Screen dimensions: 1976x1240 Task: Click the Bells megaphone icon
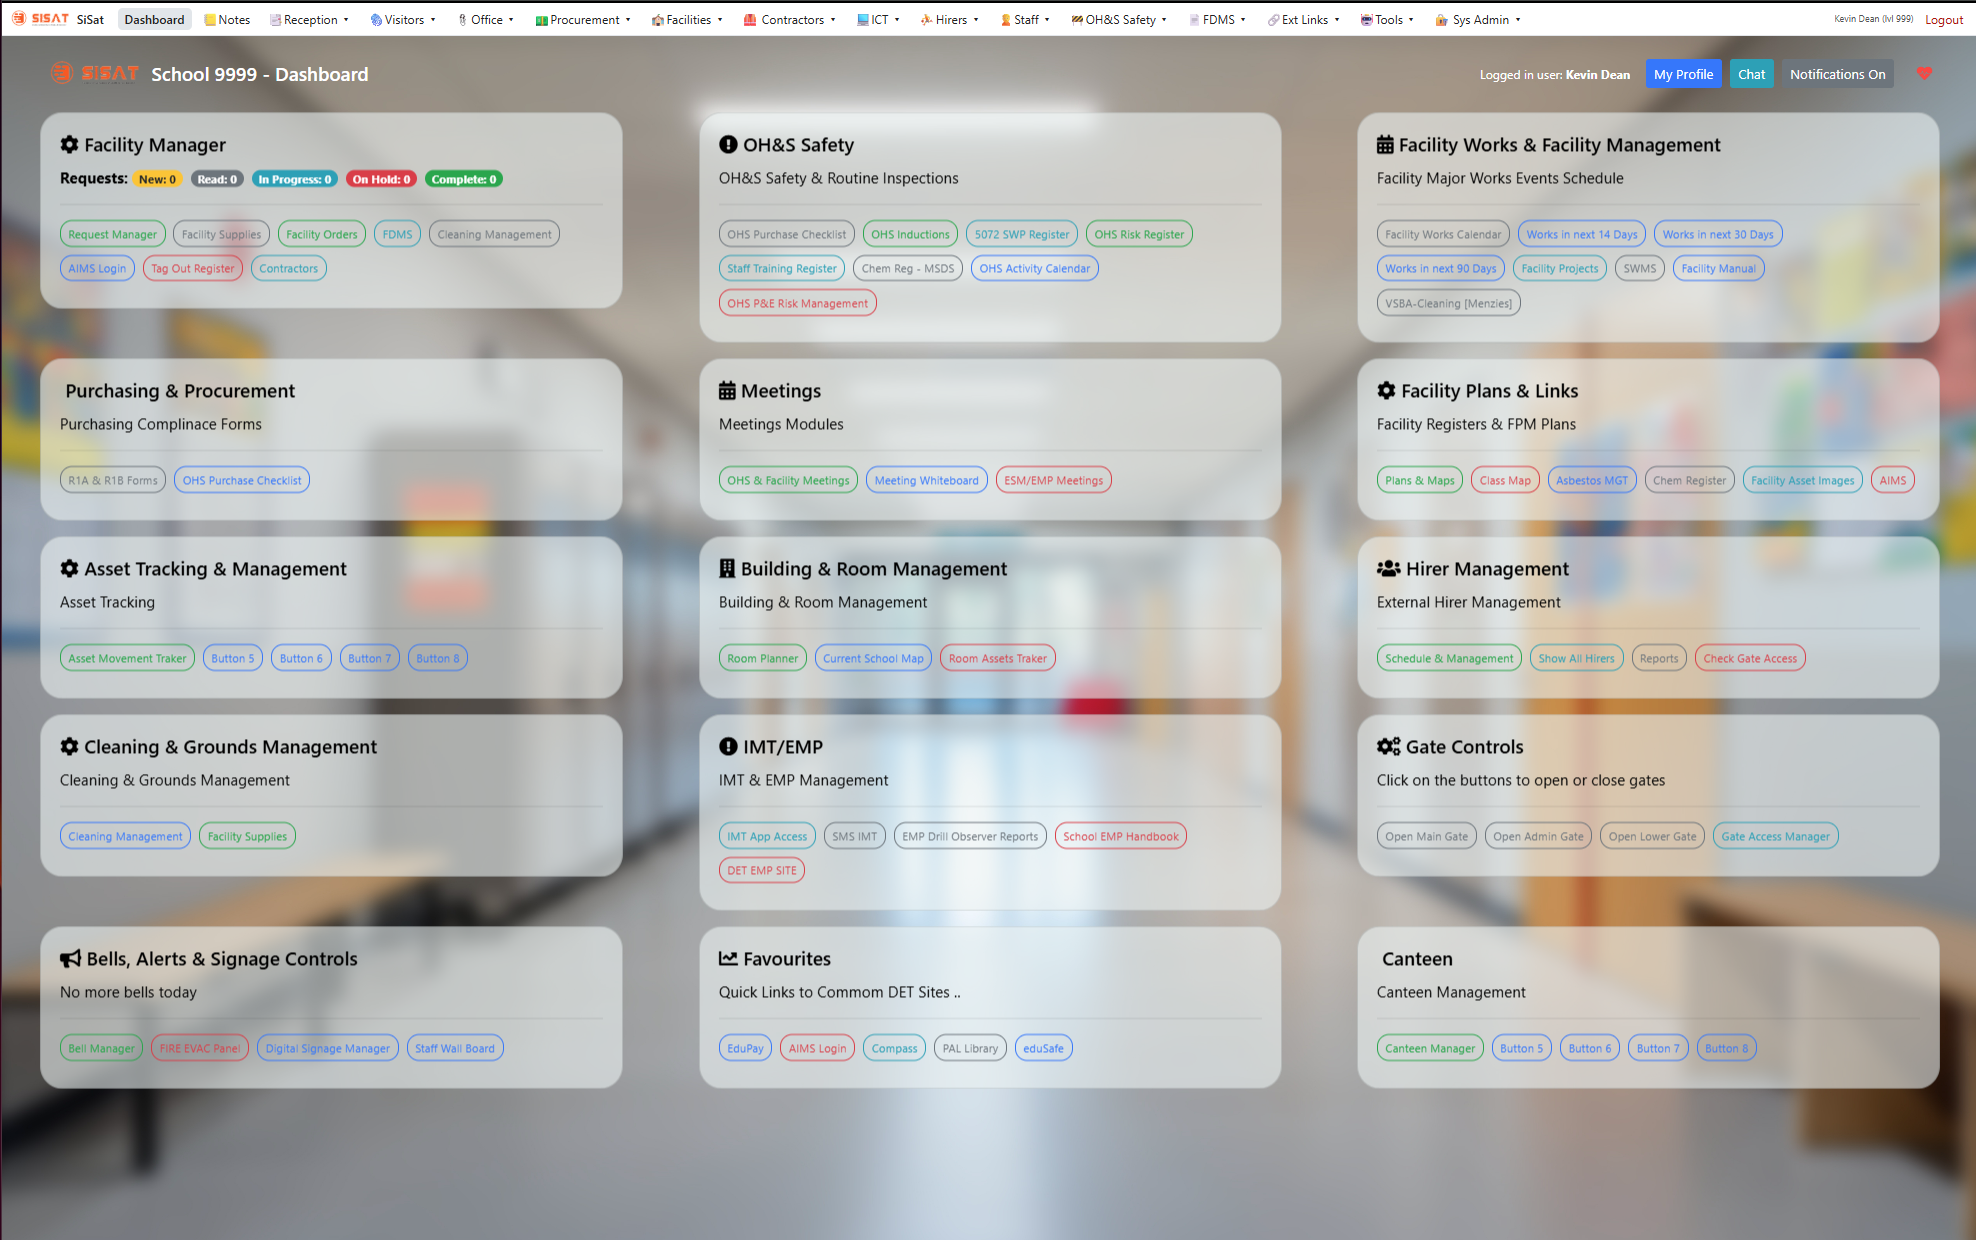[x=70, y=959]
